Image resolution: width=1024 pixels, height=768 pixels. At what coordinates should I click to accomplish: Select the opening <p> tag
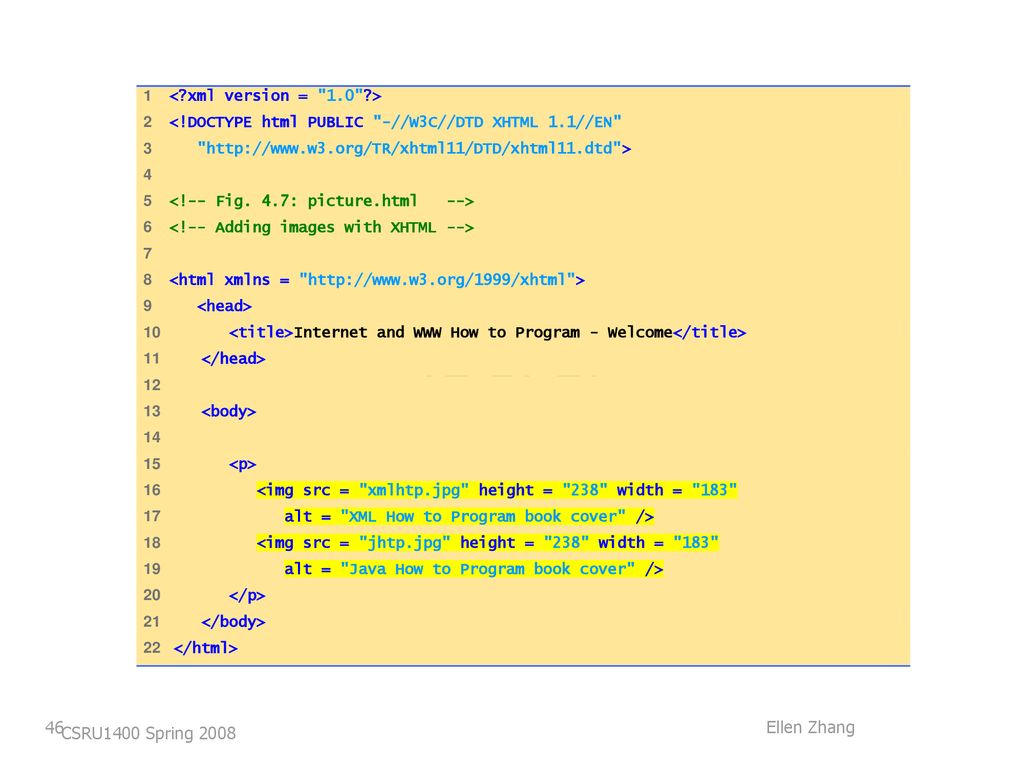[242, 464]
